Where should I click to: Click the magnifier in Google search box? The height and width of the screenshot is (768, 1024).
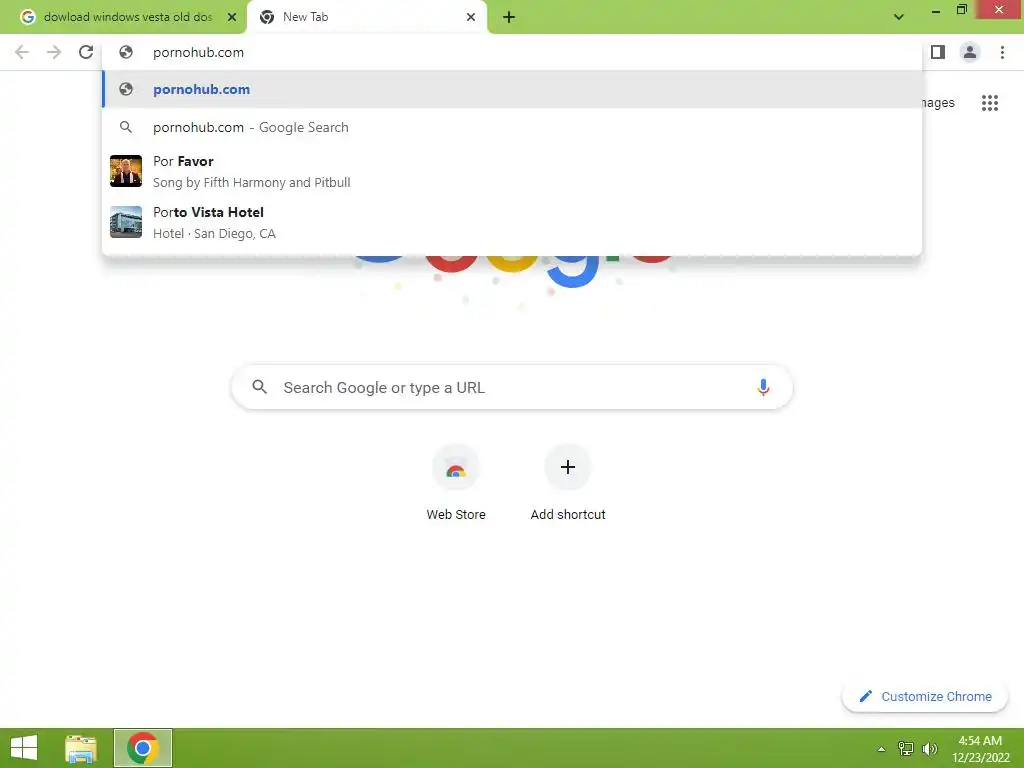(259, 387)
